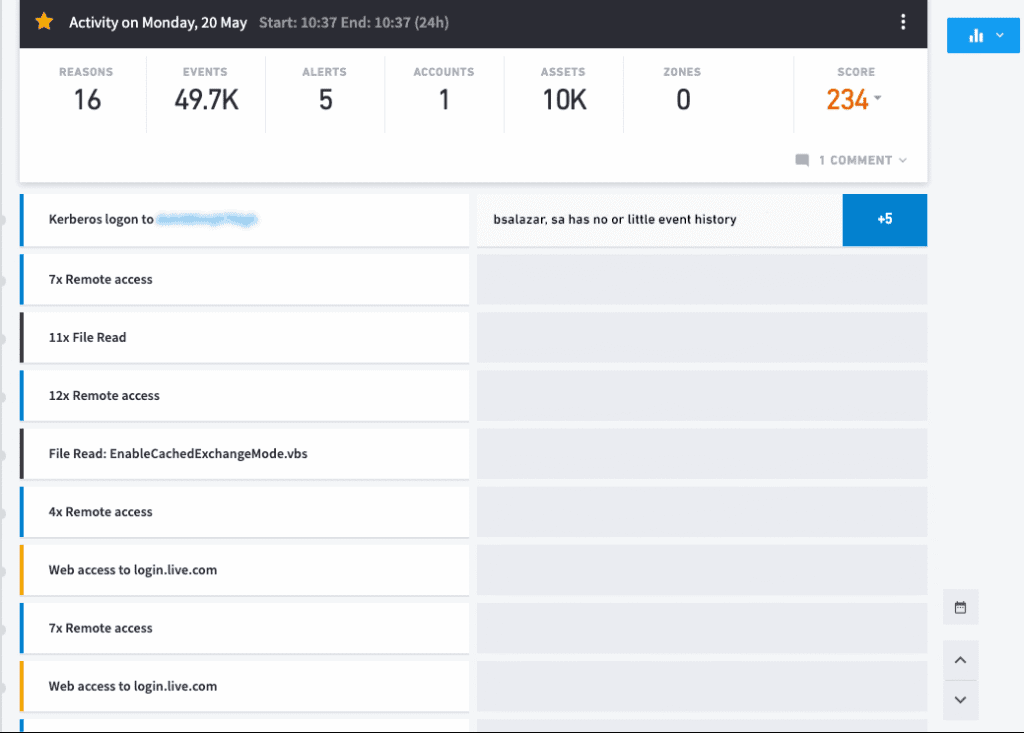Open the 11x File Read event
This screenshot has width=1024, height=733.
point(244,337)
